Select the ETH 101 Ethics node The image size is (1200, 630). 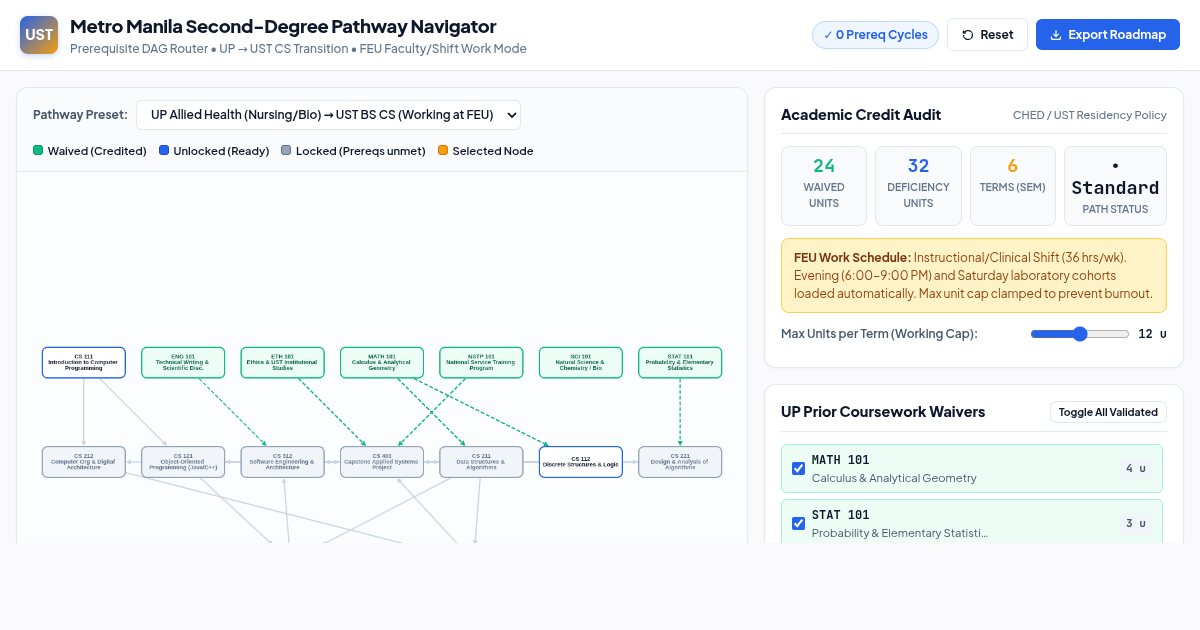(283, 362)
